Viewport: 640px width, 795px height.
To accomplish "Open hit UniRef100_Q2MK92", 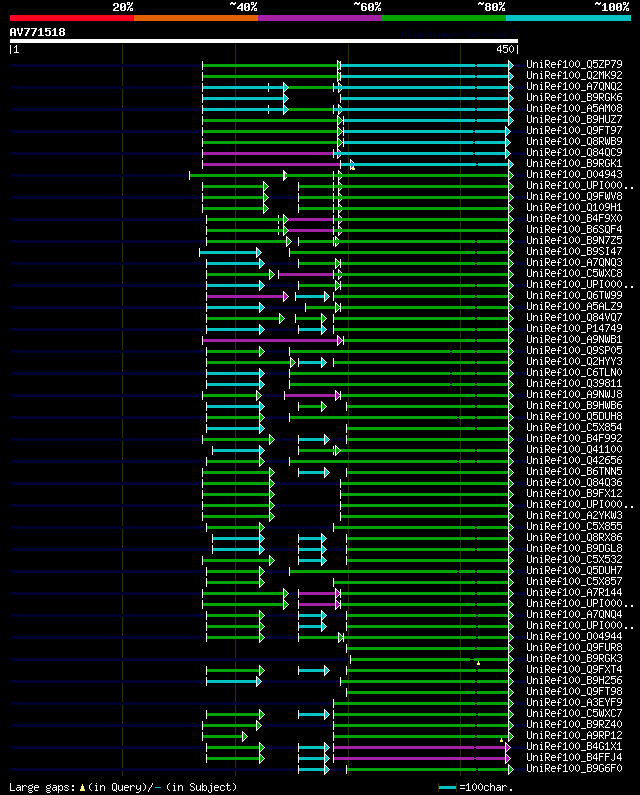I will point(574,76).
